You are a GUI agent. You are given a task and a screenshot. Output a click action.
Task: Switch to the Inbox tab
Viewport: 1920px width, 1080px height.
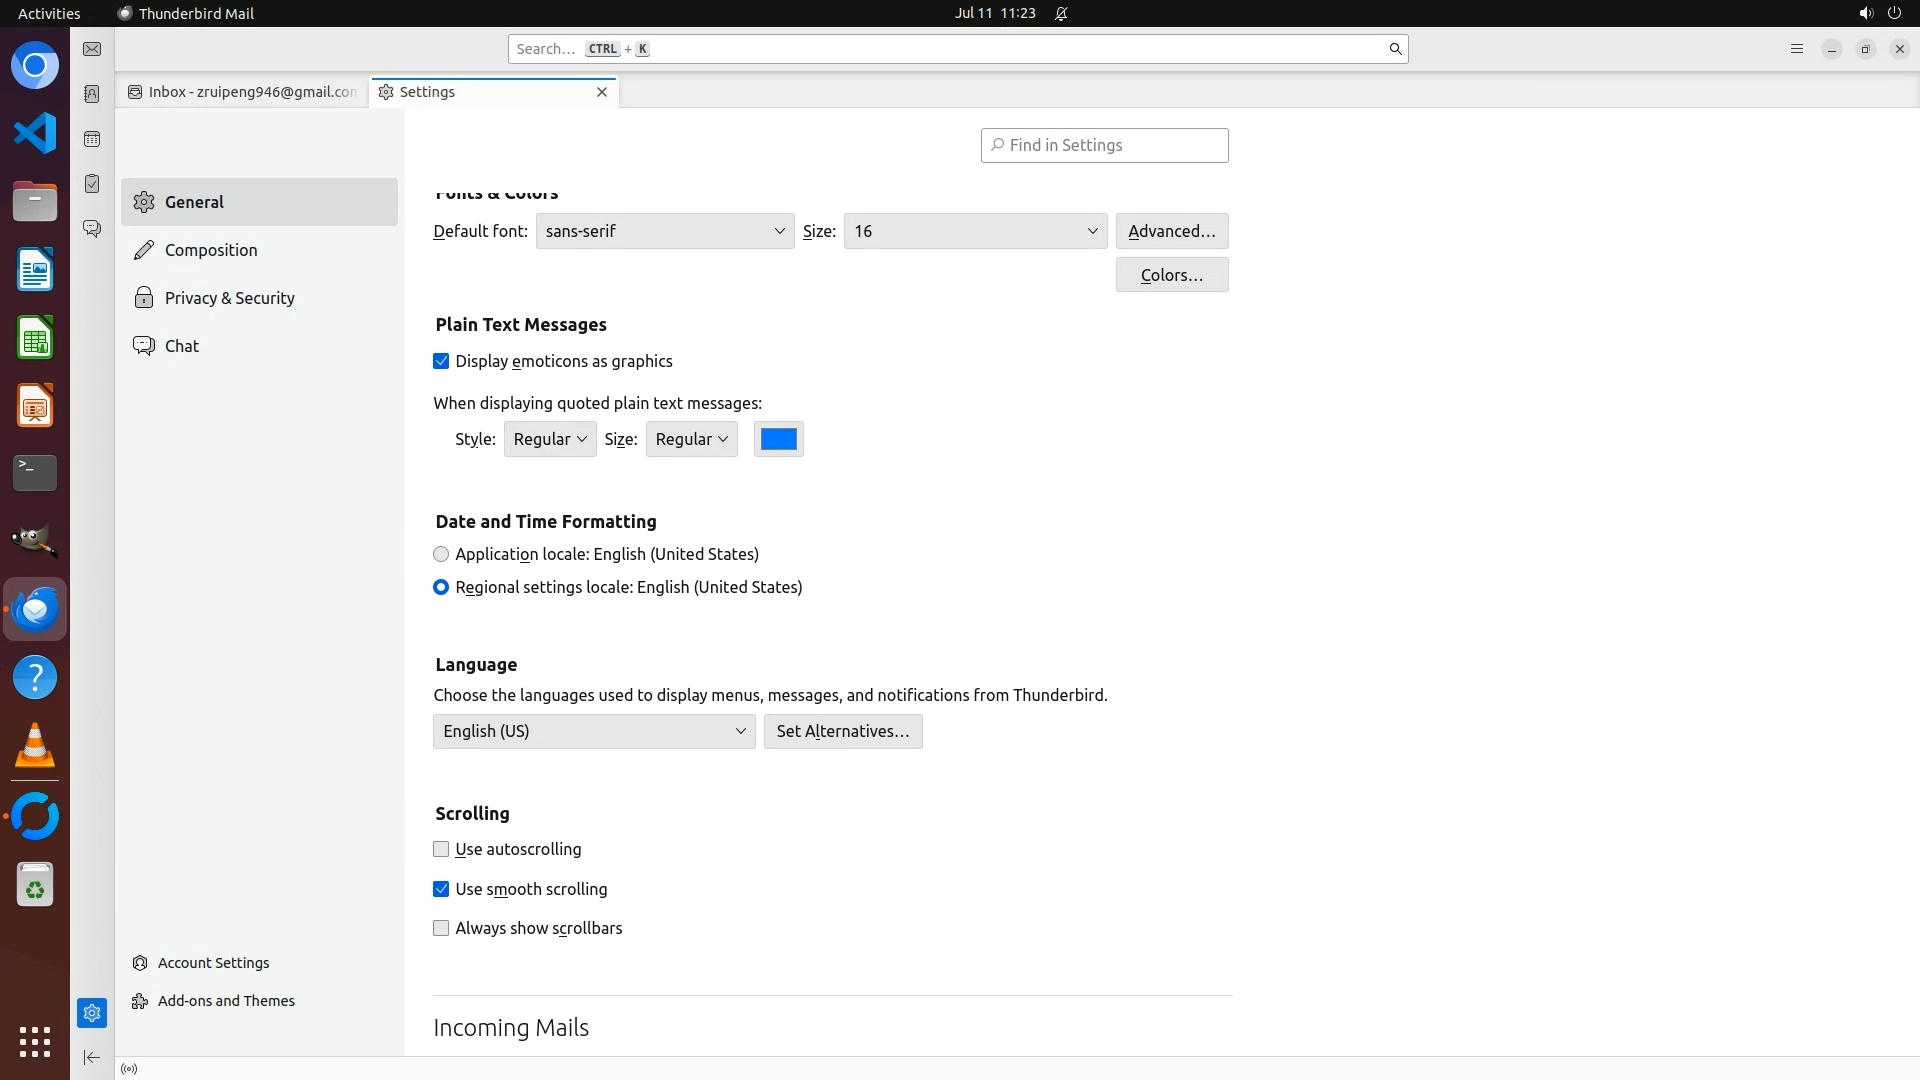click(x=243, y=92)
